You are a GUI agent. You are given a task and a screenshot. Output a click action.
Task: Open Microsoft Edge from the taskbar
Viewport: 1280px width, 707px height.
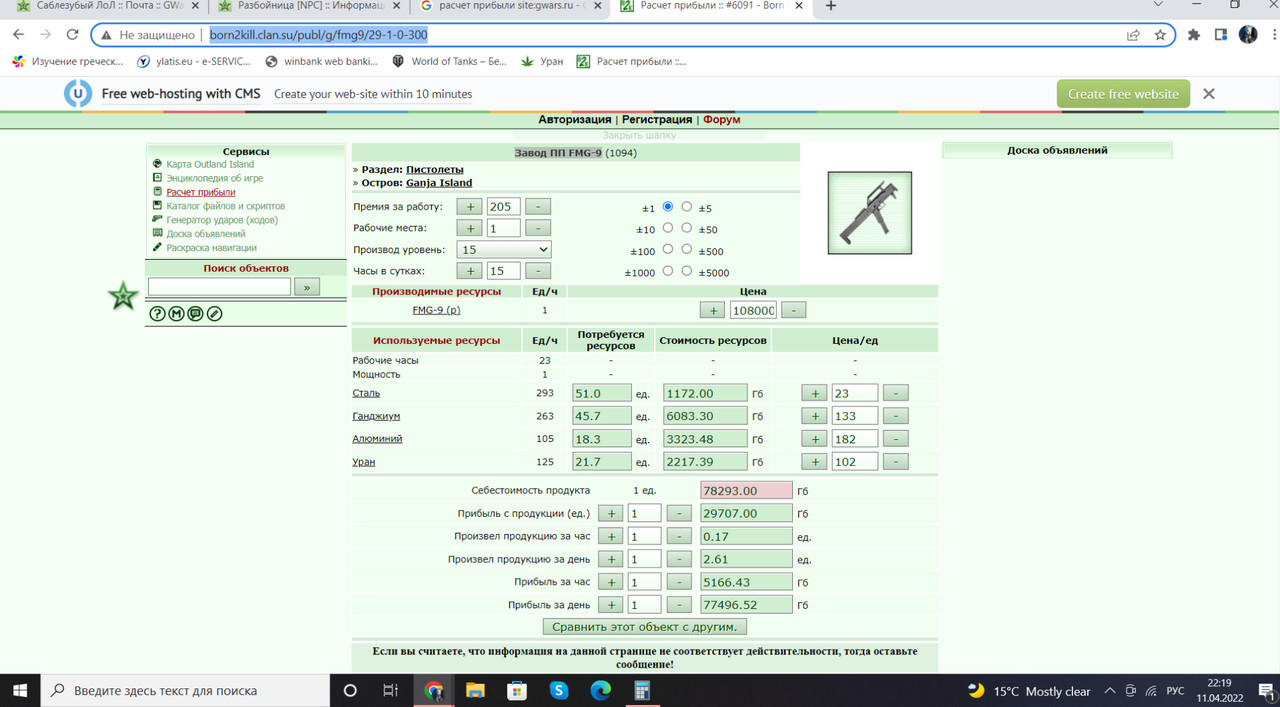(x=600, y=690)
